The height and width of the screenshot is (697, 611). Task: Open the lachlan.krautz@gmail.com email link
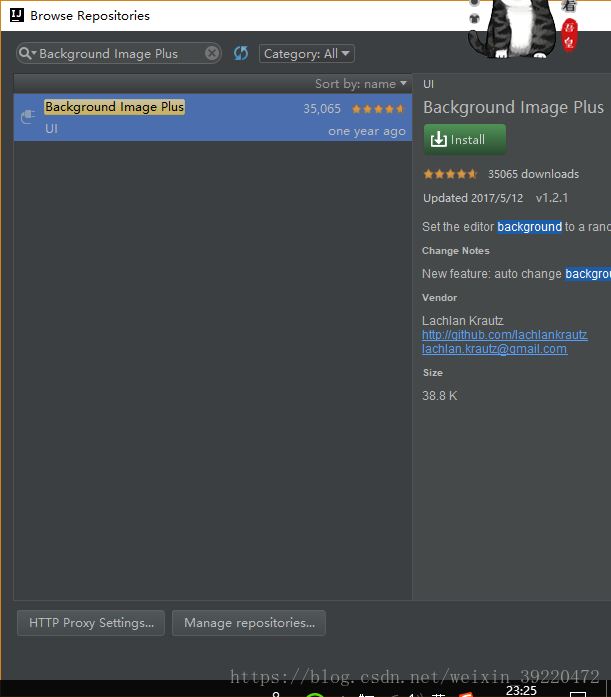(x=495, y=349)
